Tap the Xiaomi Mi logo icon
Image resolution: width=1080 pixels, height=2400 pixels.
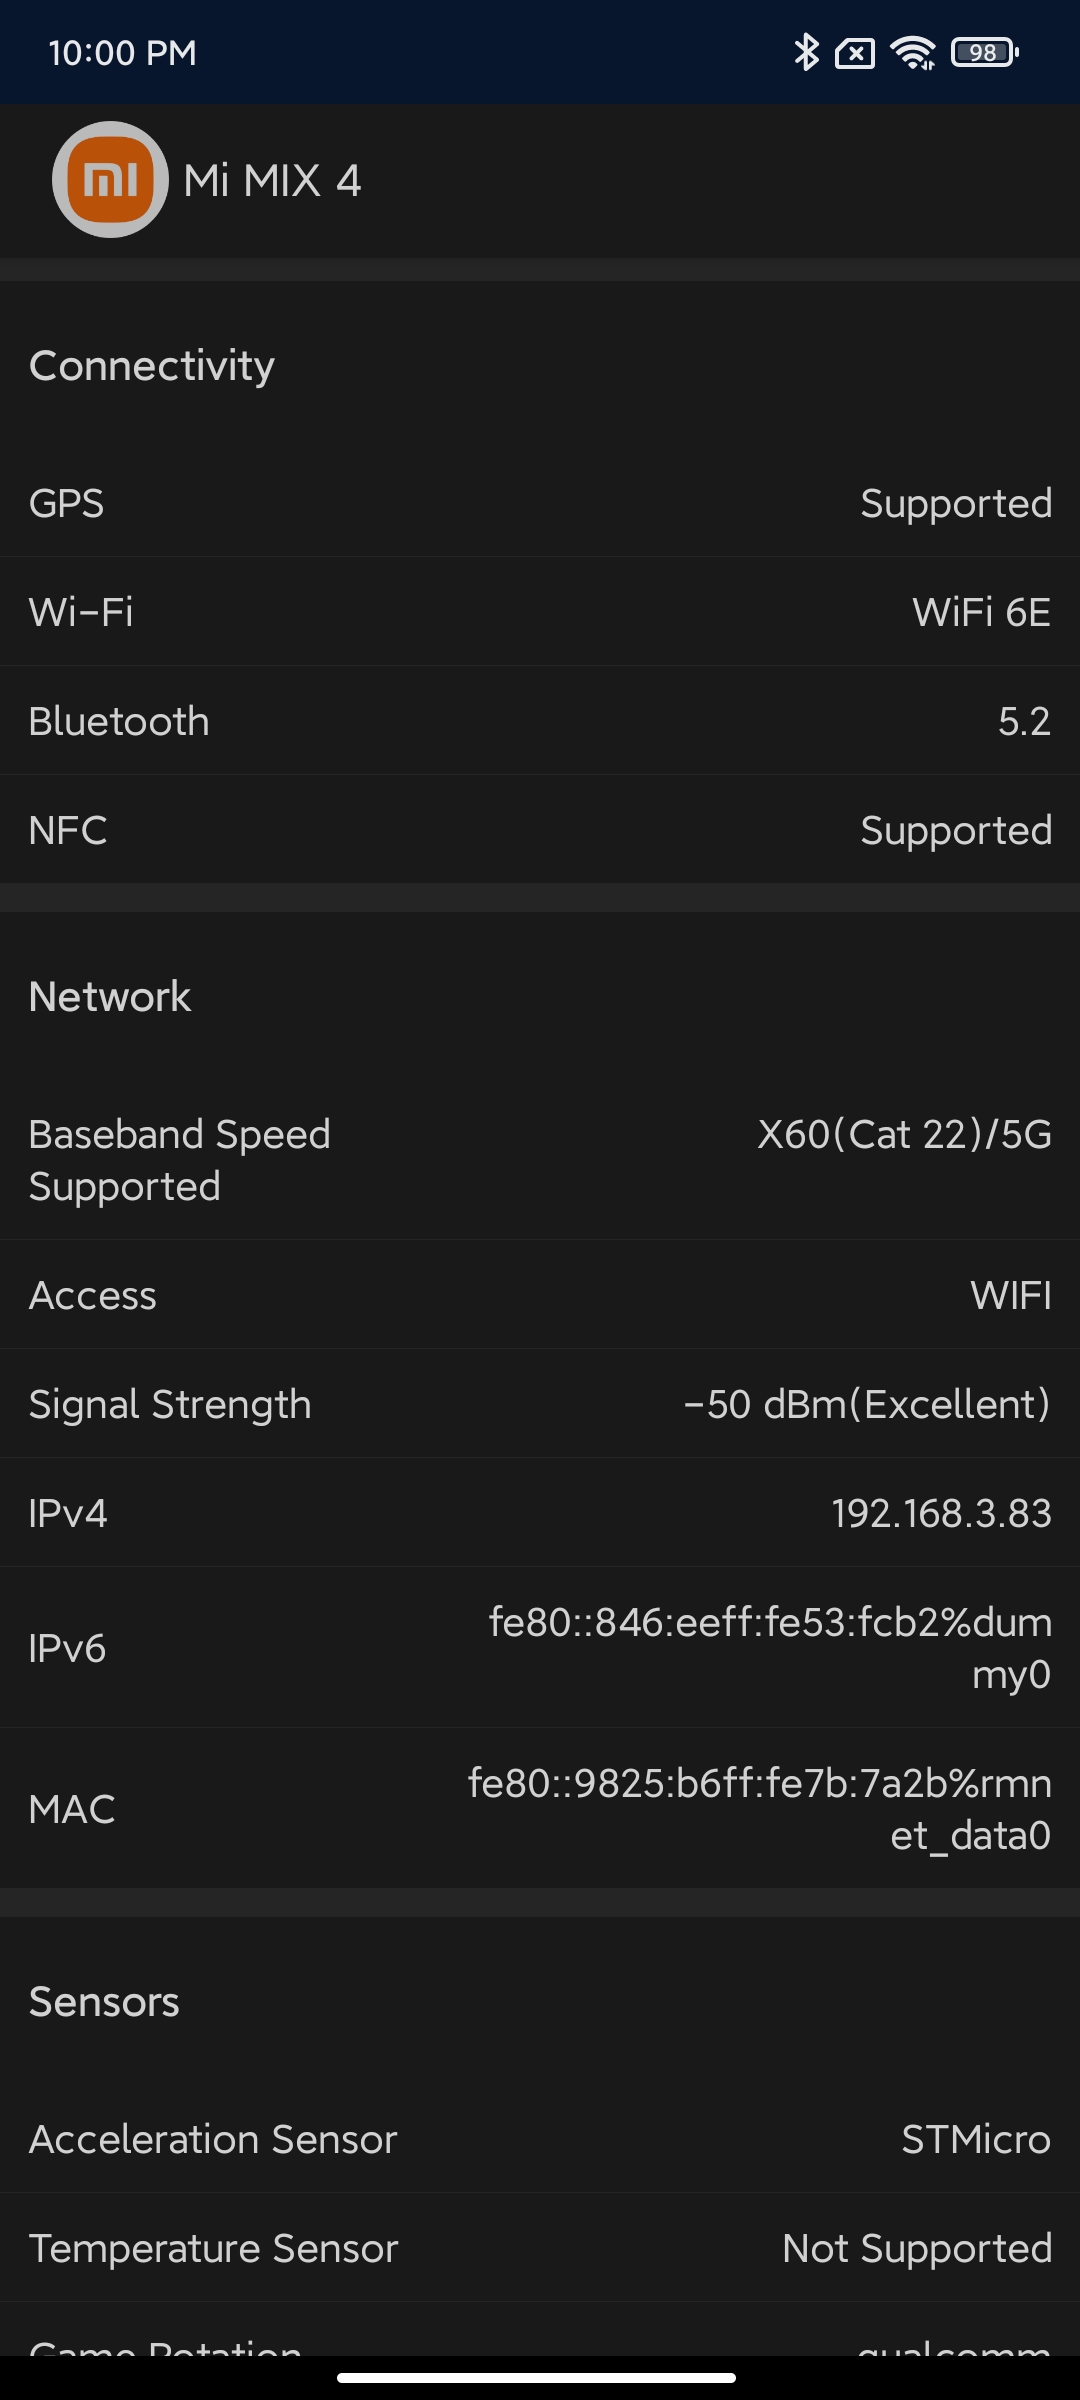(x=110, y=180)
